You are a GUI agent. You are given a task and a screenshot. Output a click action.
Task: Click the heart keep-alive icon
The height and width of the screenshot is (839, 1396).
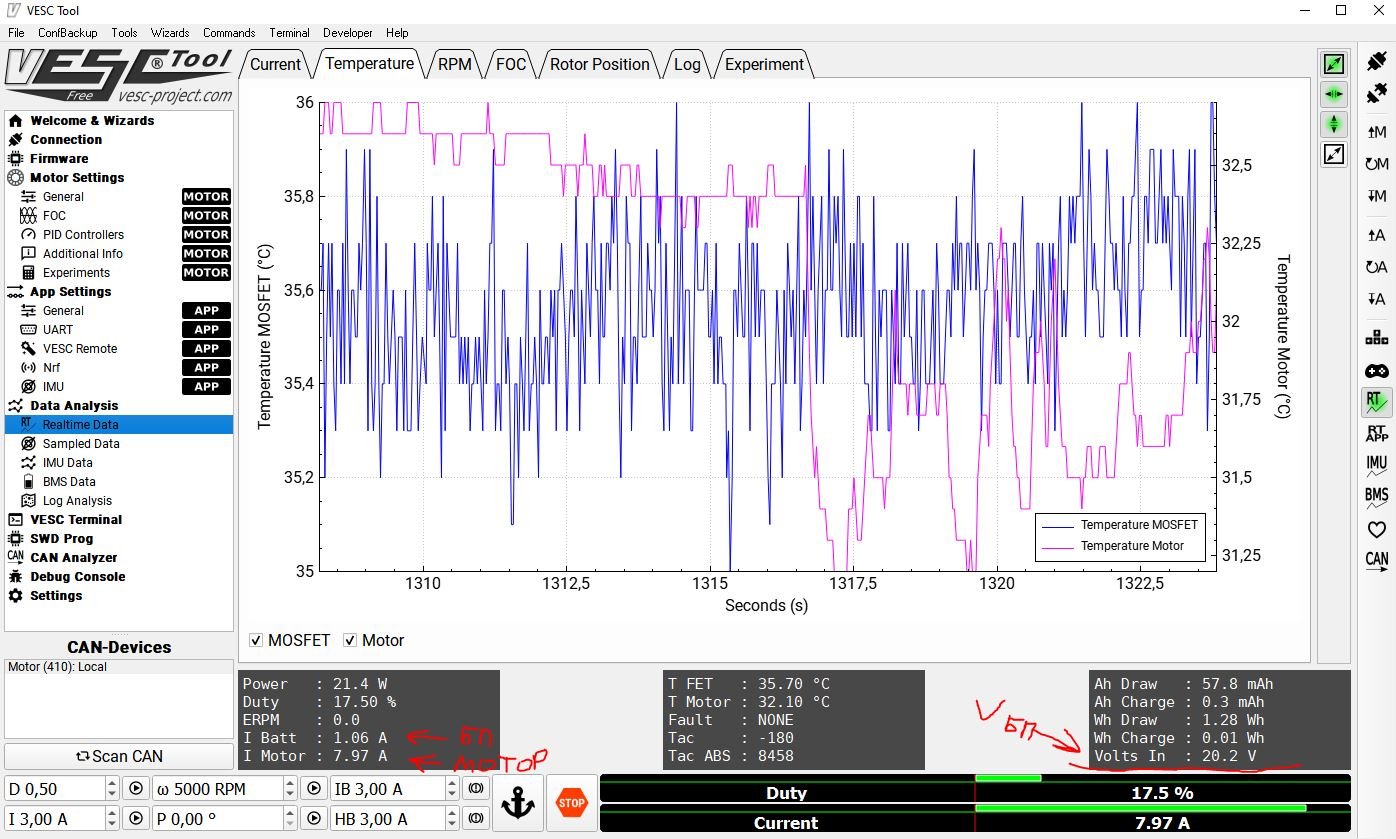(x=1377, y=529)
